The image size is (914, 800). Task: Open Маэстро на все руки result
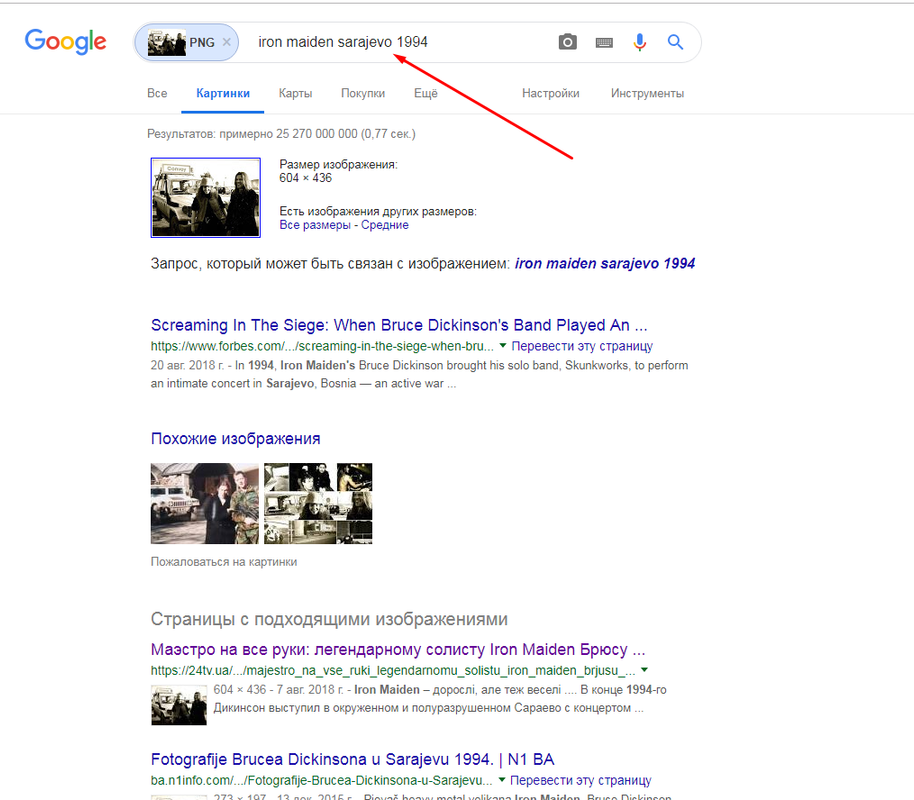pyautogui.click(x=398, y=650)
